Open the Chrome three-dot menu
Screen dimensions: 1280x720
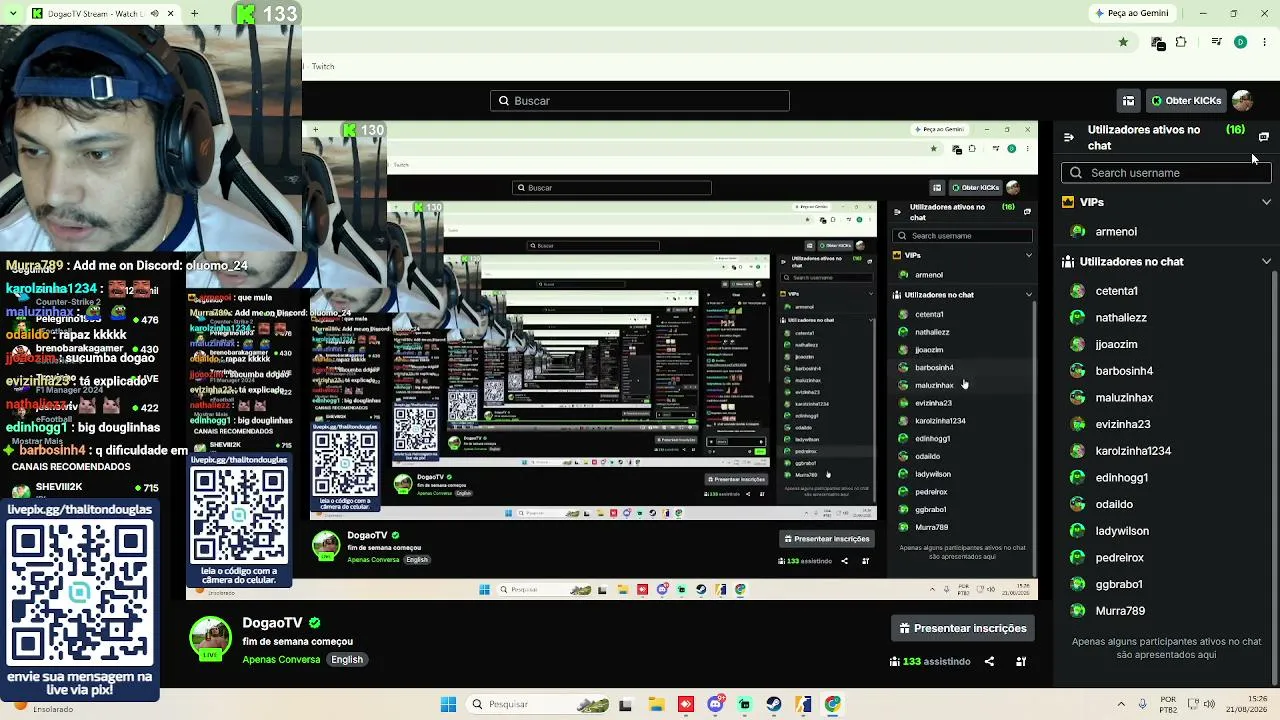(1264, 42)
